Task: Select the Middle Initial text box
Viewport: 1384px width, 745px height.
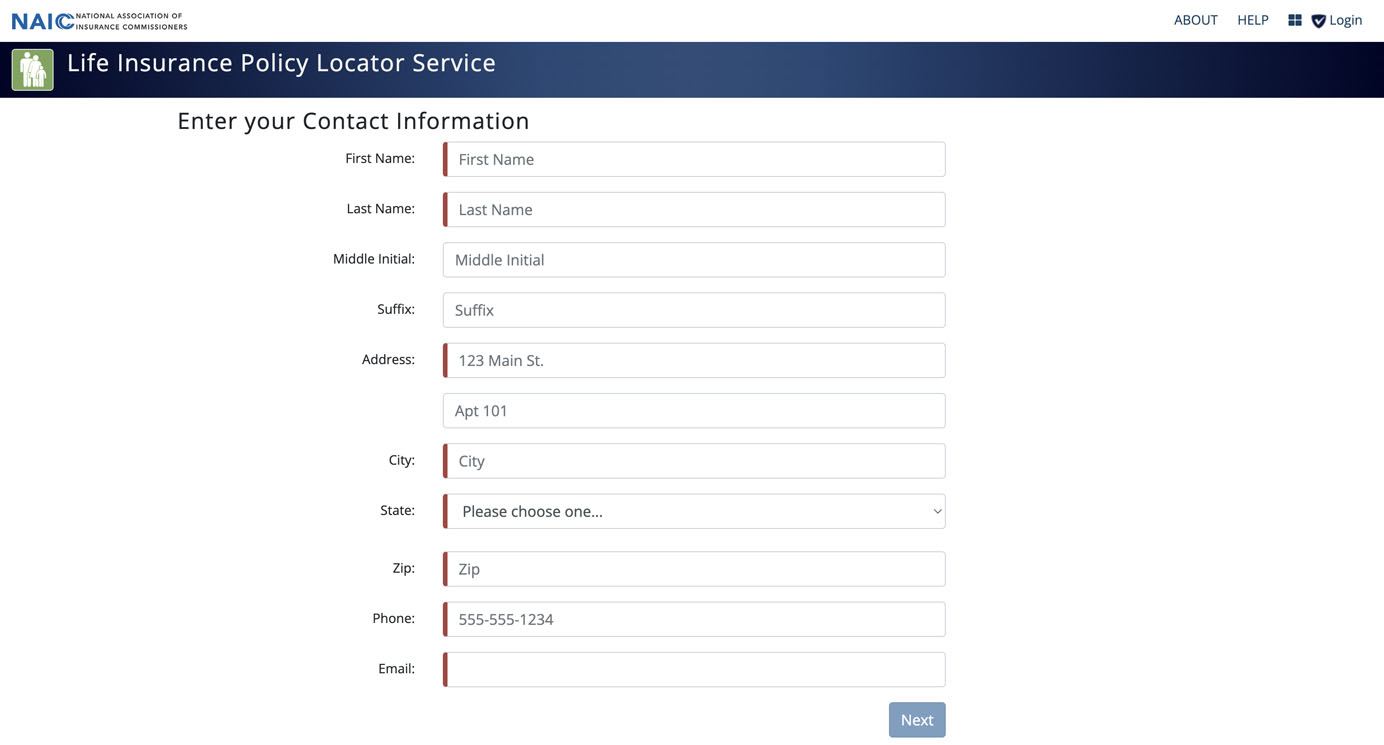Action: [x=694, y=260]
